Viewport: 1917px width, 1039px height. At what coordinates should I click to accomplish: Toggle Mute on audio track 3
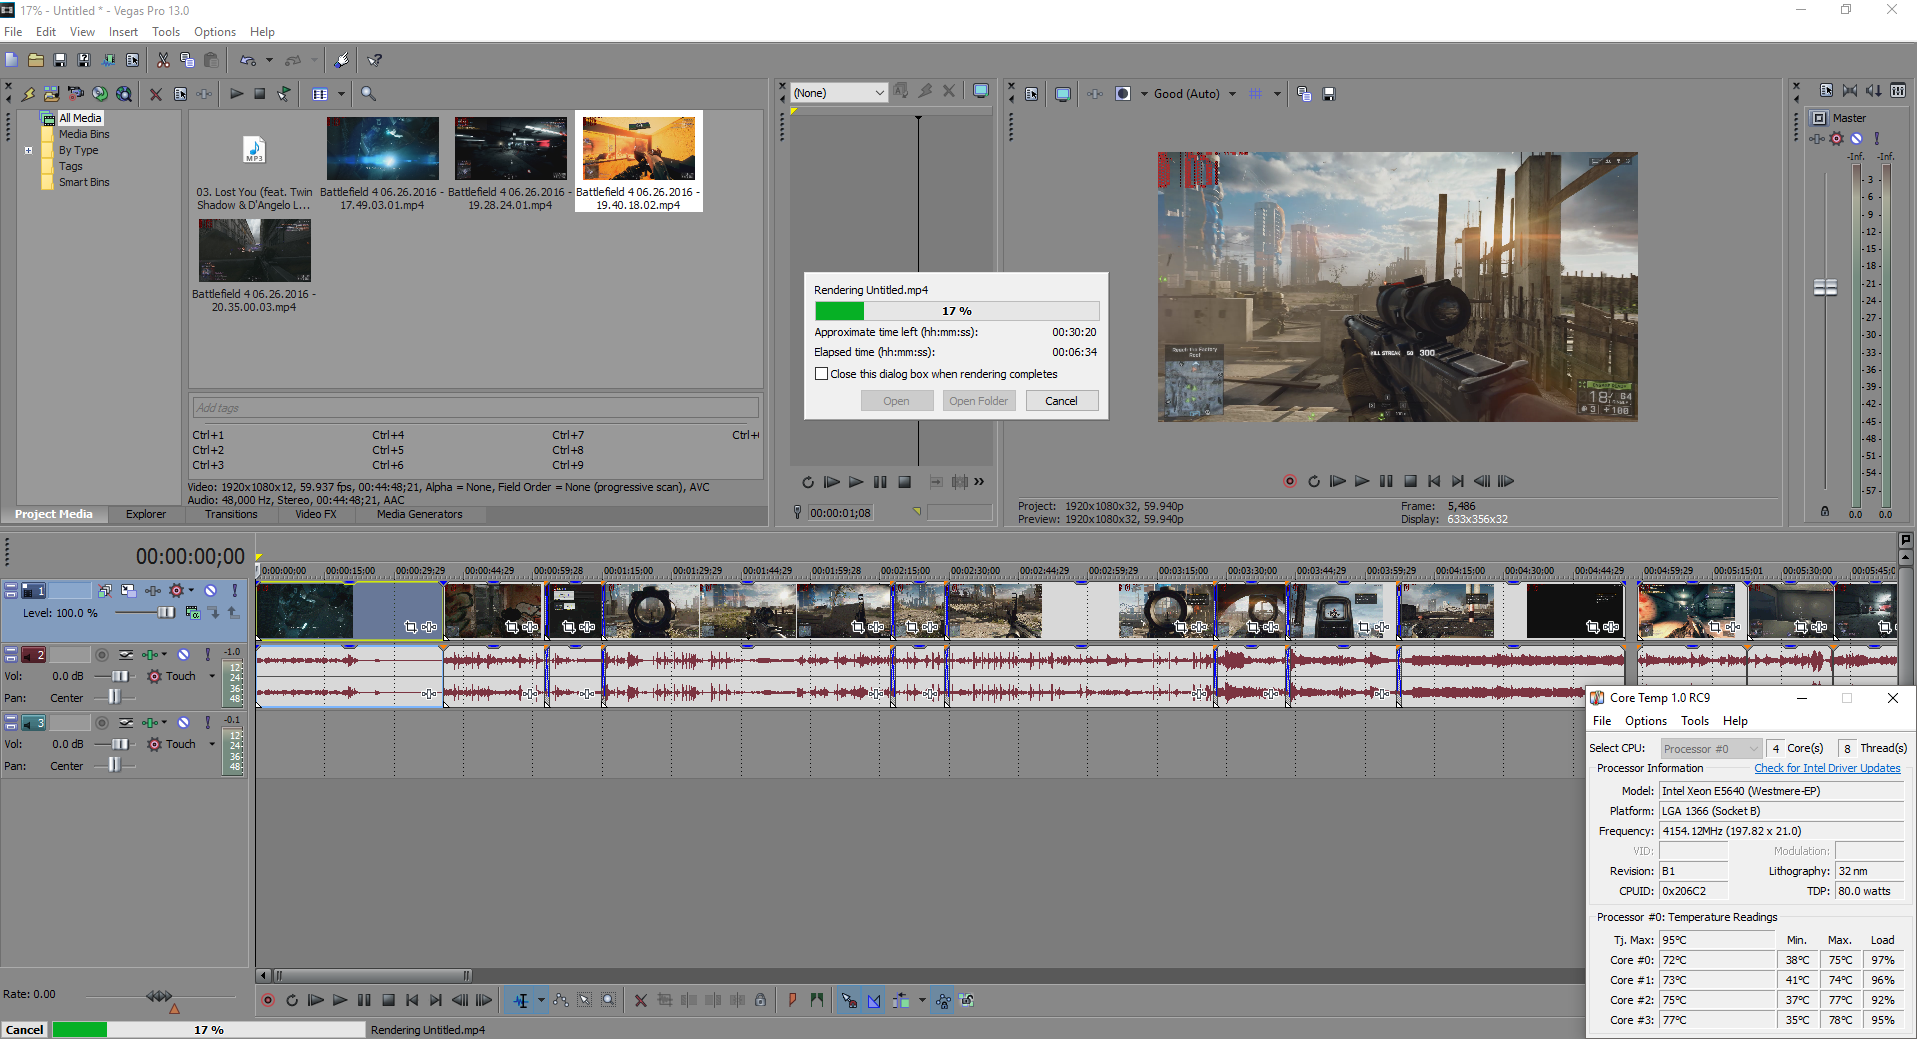[184, 723]
